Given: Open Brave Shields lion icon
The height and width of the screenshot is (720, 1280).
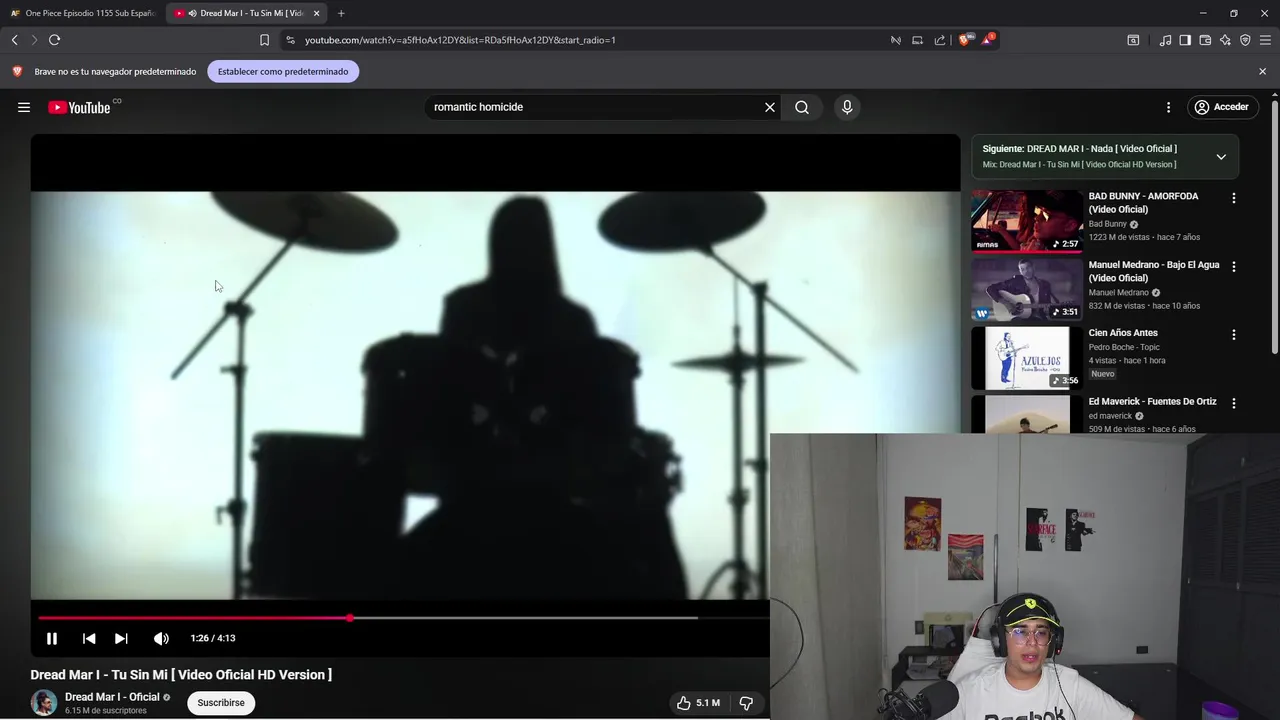Looking at the screenshot, I should 964,40.
